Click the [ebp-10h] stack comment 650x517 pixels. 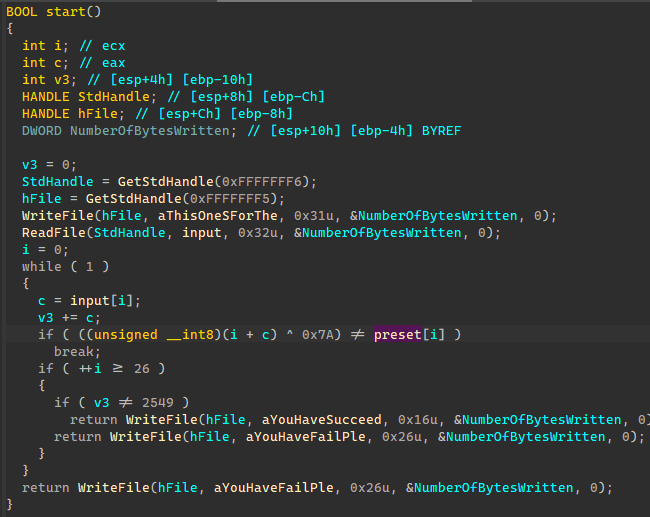point(217,80)
